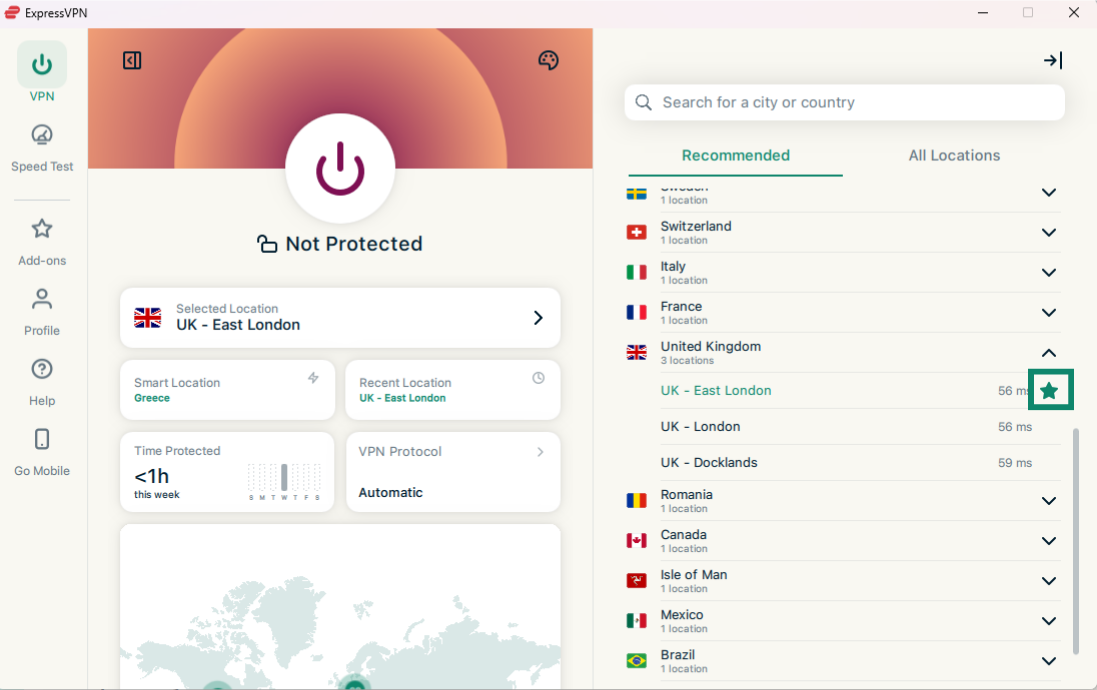Expand Switzerland locations chevron
This screenshot has height=690, width=1097.
point(1049,232)
